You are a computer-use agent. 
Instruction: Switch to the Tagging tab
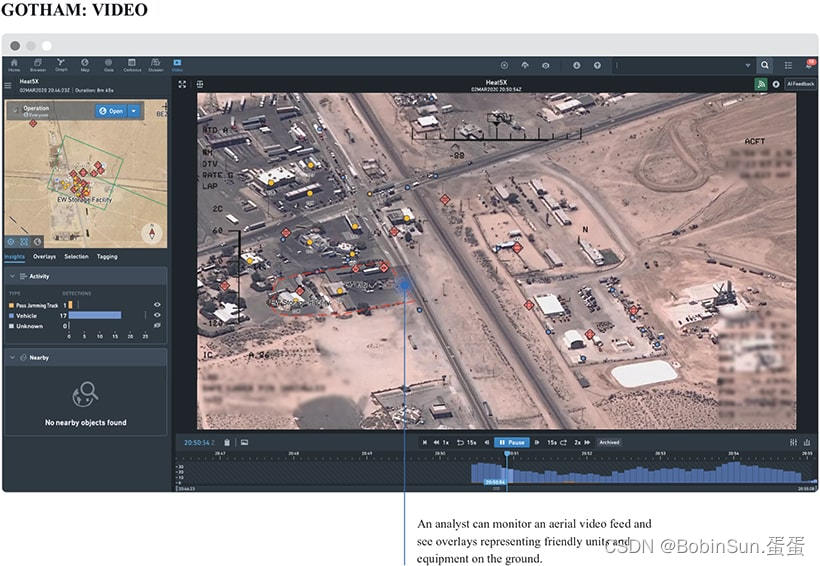tap(106, 257)
